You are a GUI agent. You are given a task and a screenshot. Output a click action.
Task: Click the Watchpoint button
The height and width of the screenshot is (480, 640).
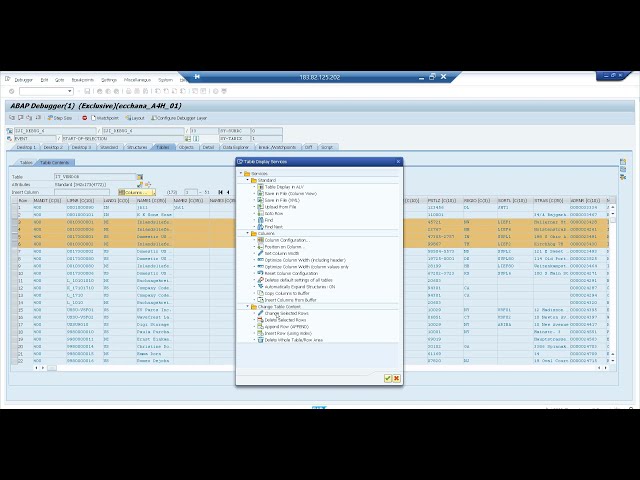105,118
